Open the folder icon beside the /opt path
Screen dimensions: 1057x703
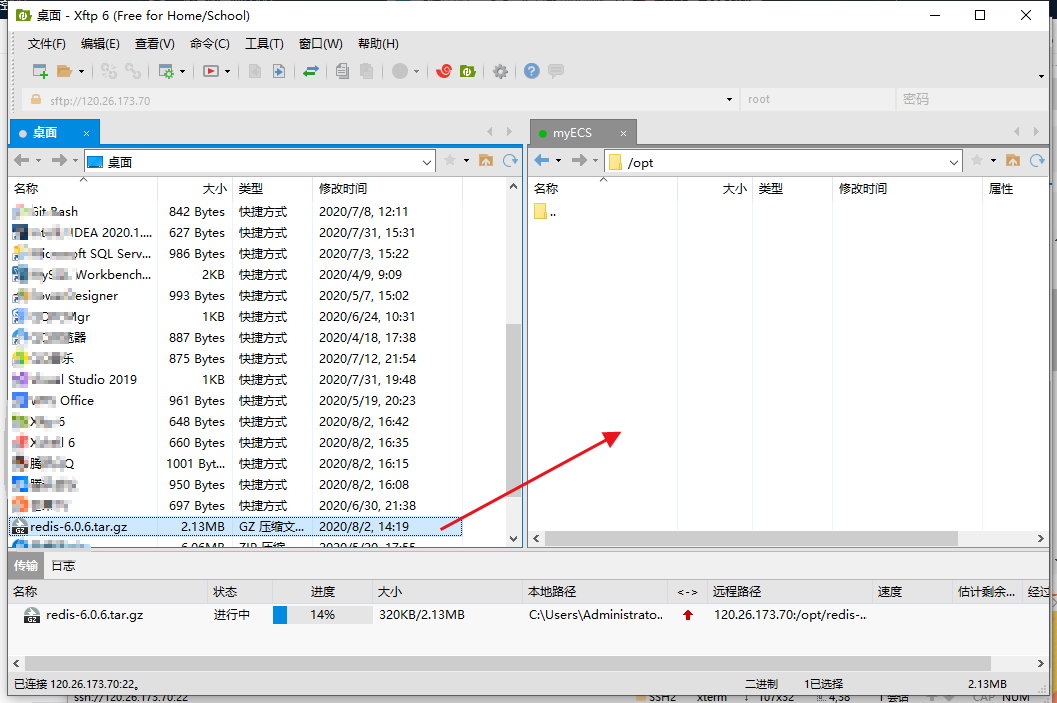click(616, 160)
